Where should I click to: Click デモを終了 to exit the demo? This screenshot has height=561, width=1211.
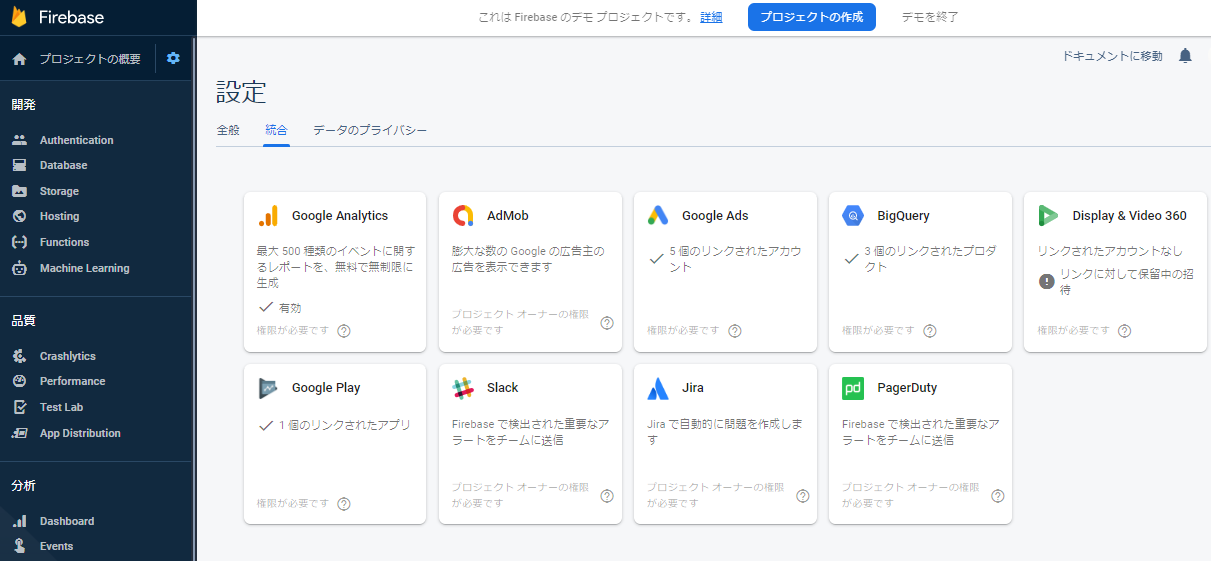[x=929, y=17]
